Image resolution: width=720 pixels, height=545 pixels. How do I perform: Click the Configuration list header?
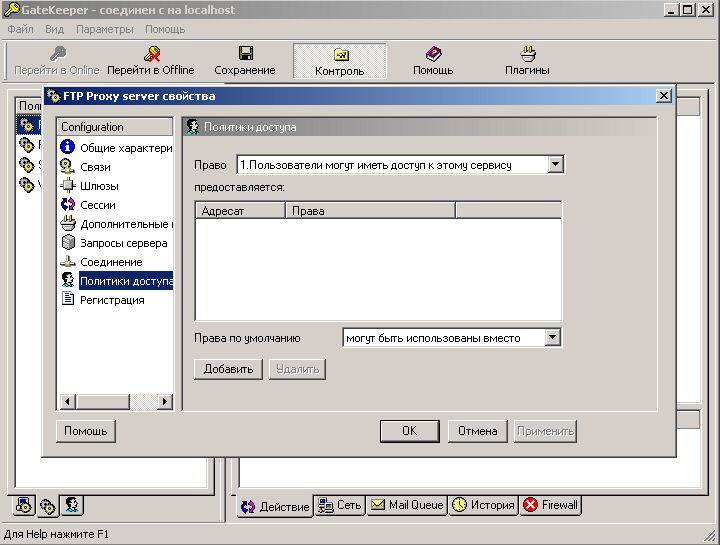point(115,127)
